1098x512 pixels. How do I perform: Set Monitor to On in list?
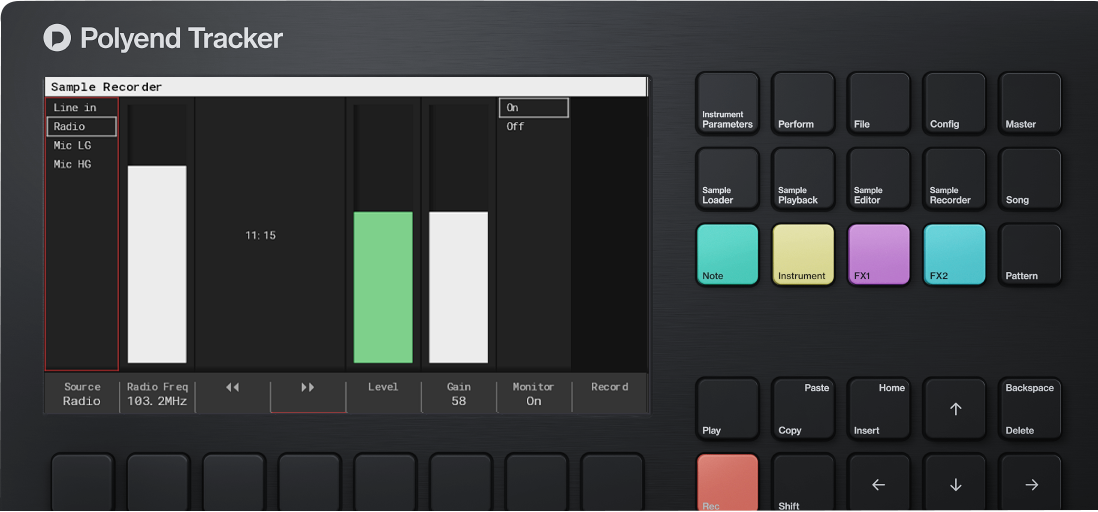click(534, 108)
